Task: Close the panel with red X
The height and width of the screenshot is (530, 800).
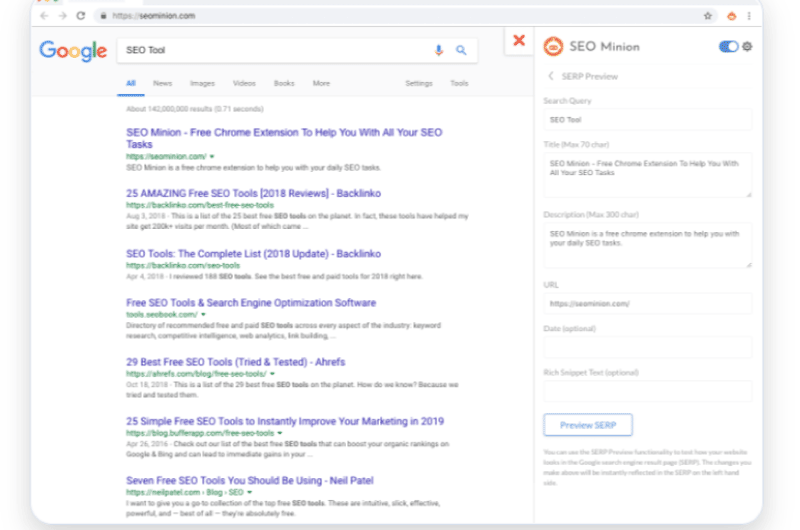Action: (519, 40)
